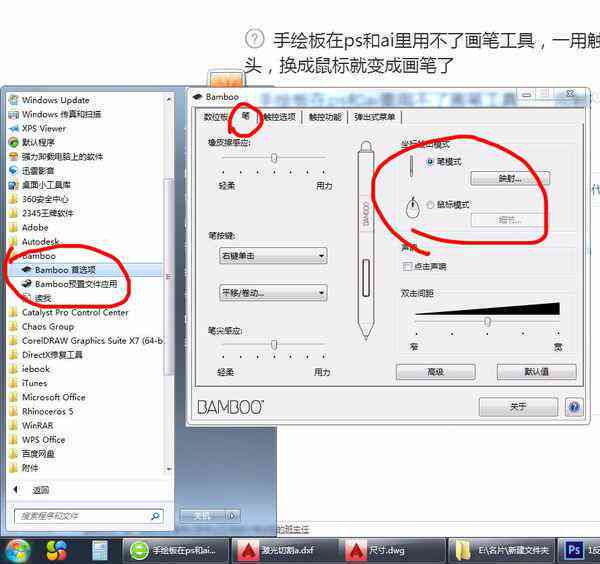
Task: Click the 橡皮擦感应 slider thumb
Action: pyautogui.click(x=274, y=157)
